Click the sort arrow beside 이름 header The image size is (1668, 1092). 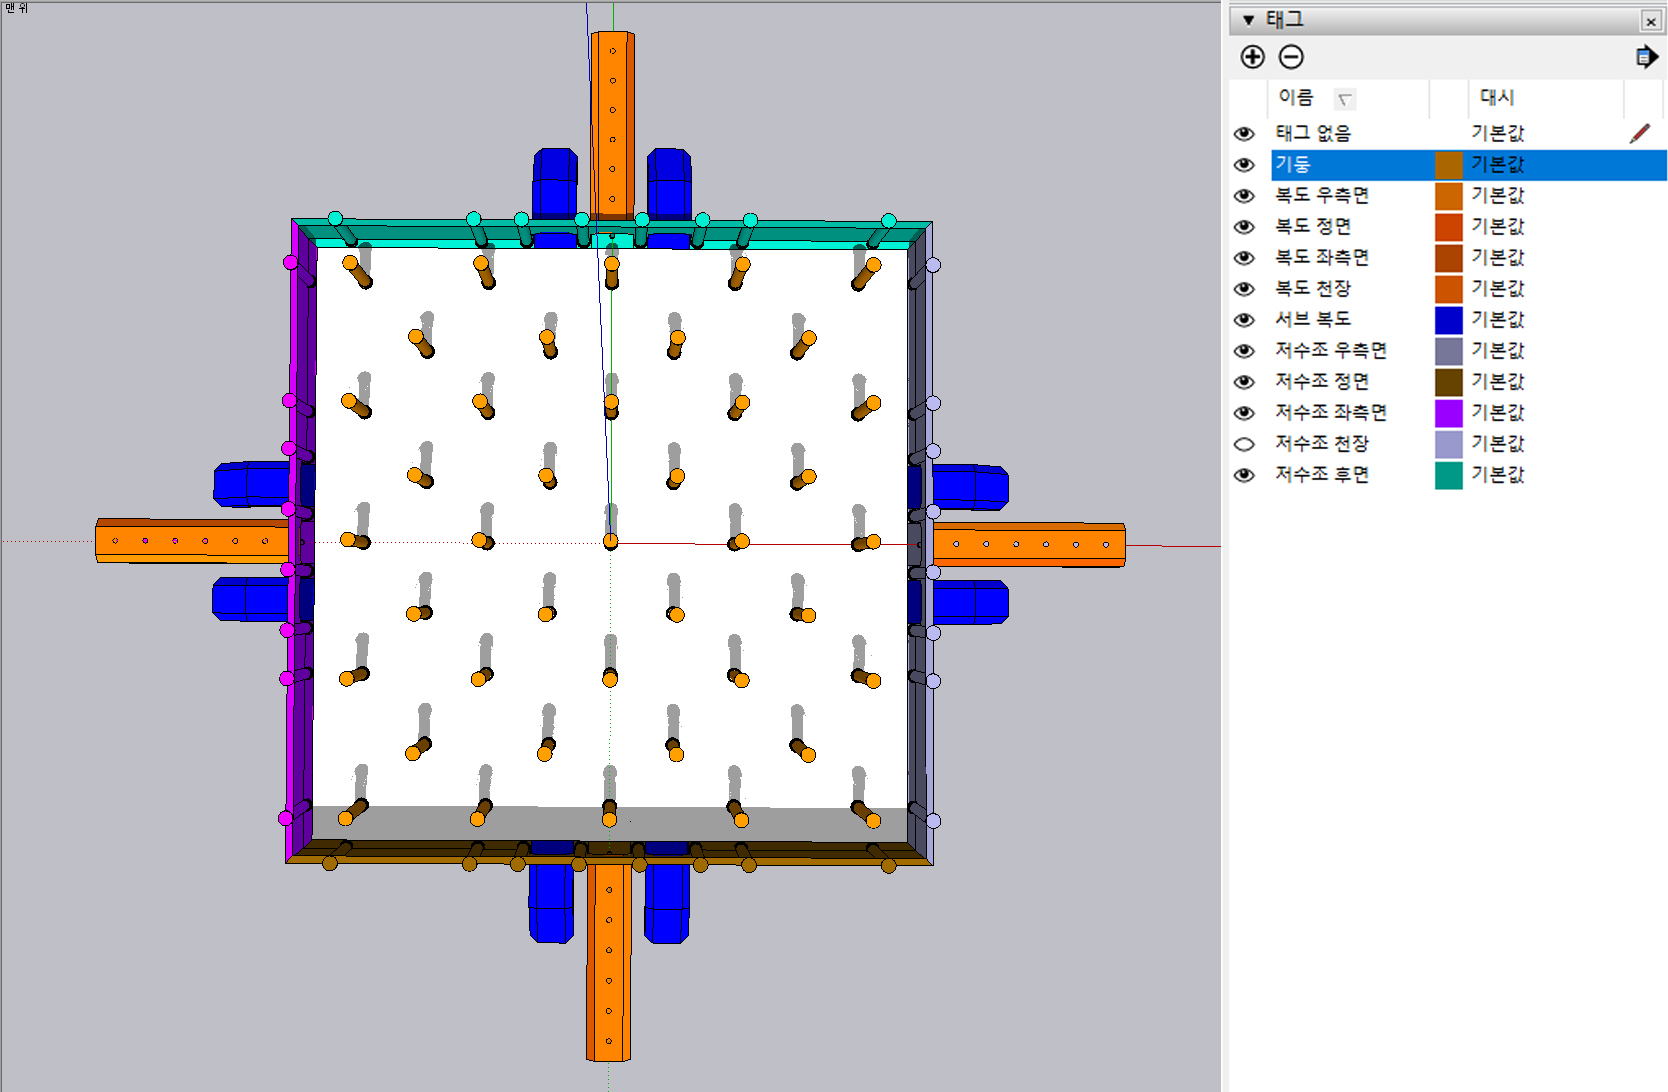click(1345, 99)
